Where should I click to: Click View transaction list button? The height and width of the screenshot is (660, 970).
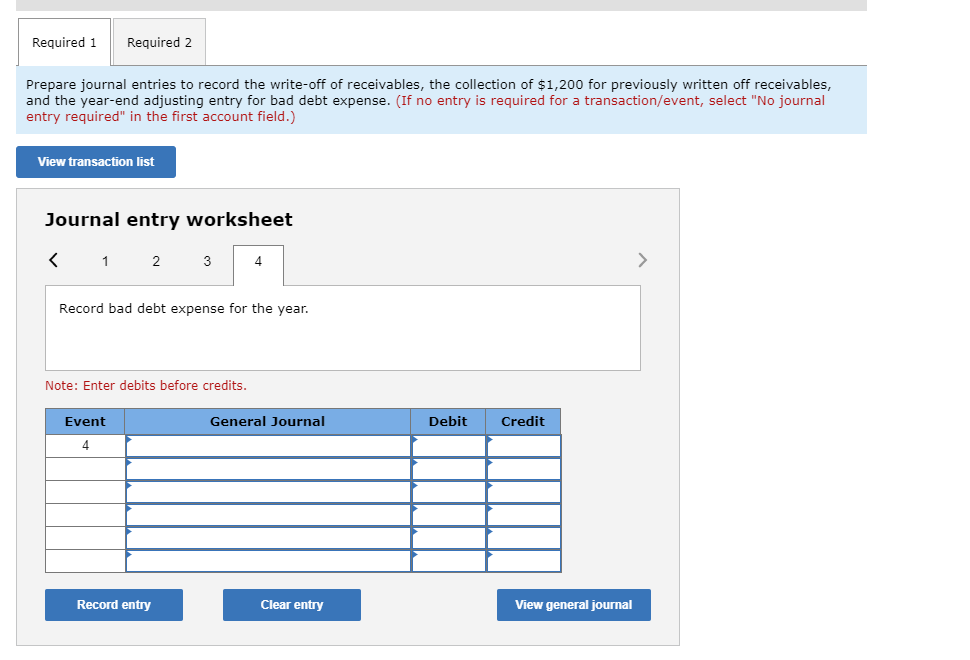click(x=96, y=162)
